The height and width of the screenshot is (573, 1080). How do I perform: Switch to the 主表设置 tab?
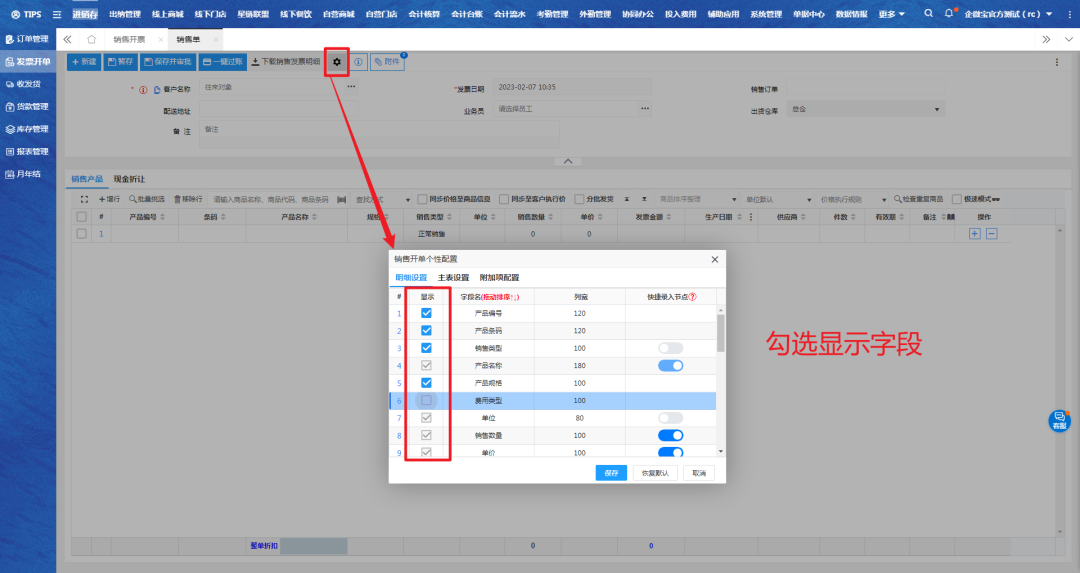pos(453,278)
